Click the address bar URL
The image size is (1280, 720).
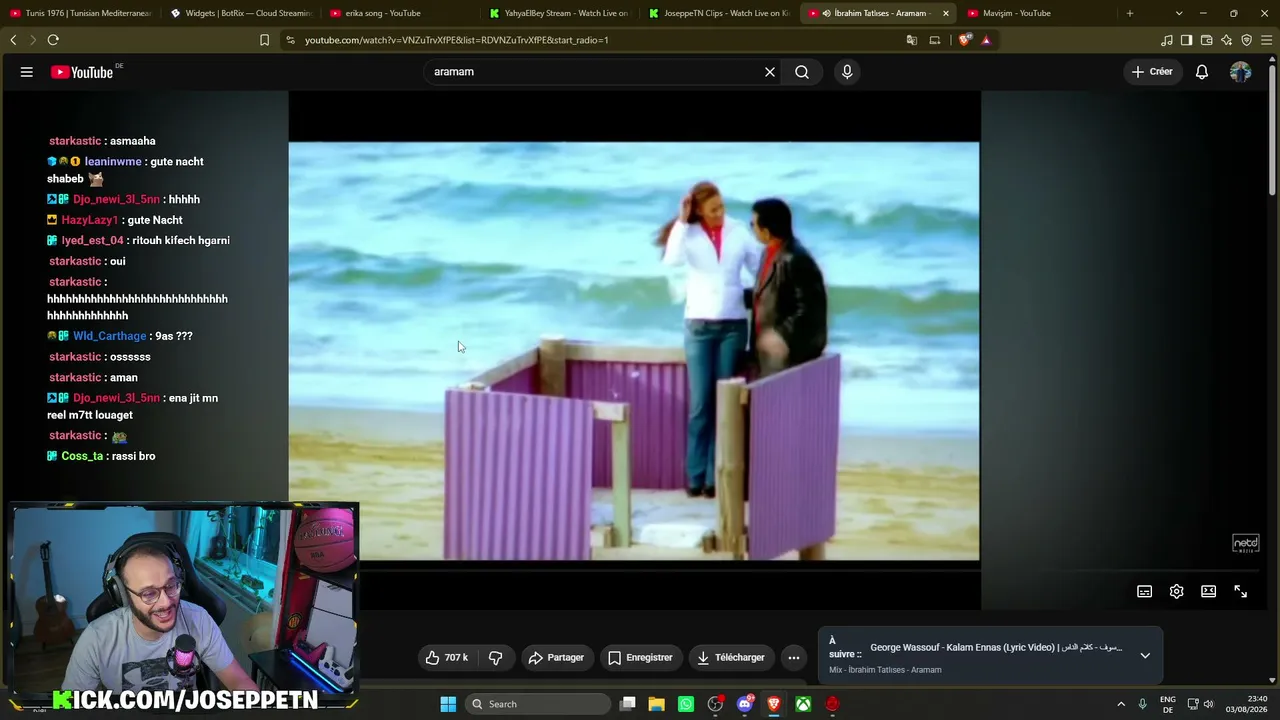(457, 40)
